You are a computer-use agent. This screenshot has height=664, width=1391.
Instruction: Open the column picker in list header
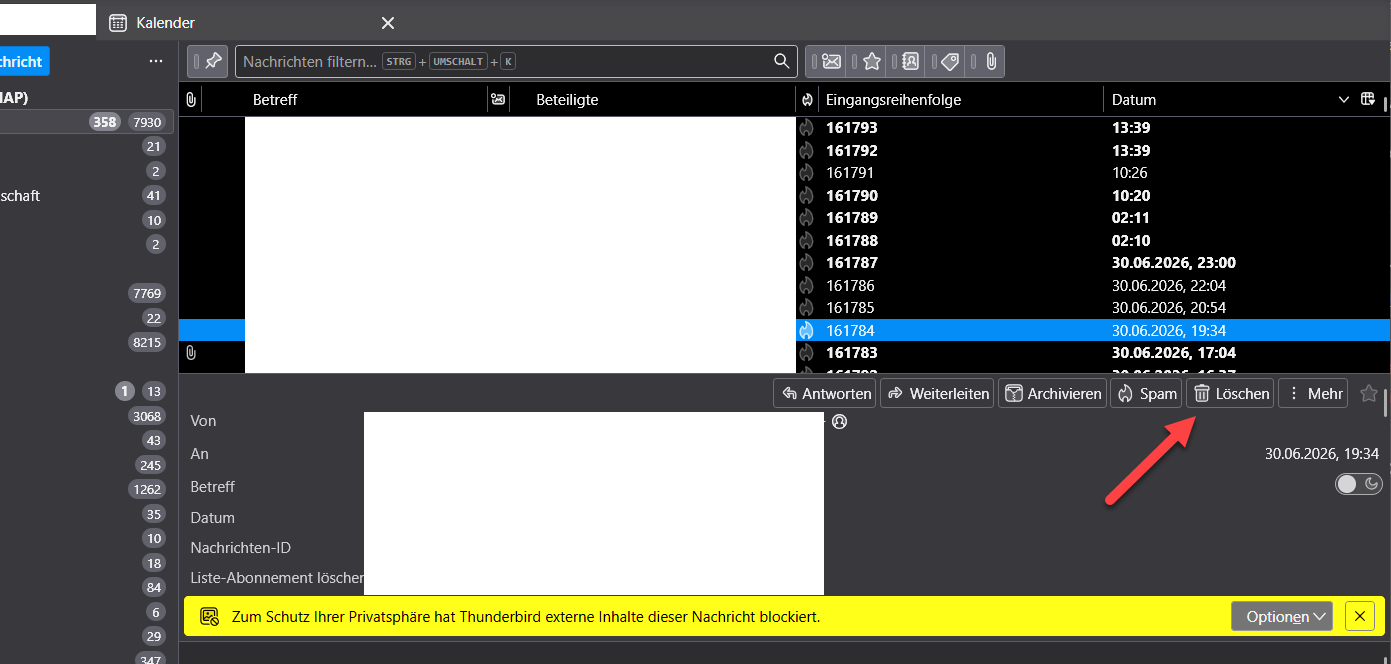[1369, 99]
